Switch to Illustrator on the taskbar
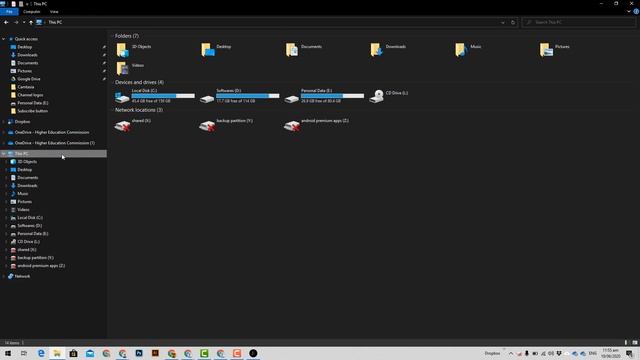 tap(155, 353)
